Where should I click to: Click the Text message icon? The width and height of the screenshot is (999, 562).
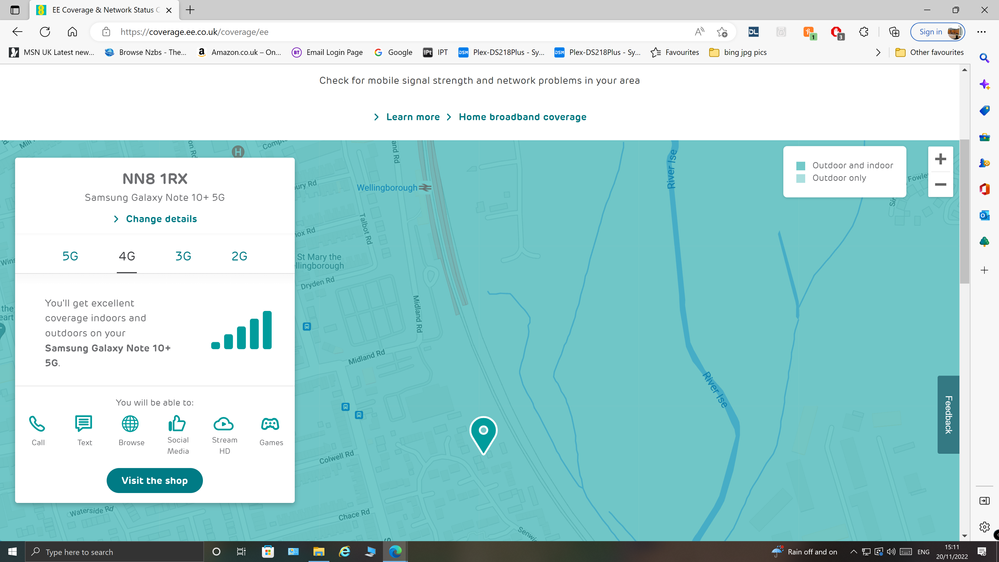point(83,424)
